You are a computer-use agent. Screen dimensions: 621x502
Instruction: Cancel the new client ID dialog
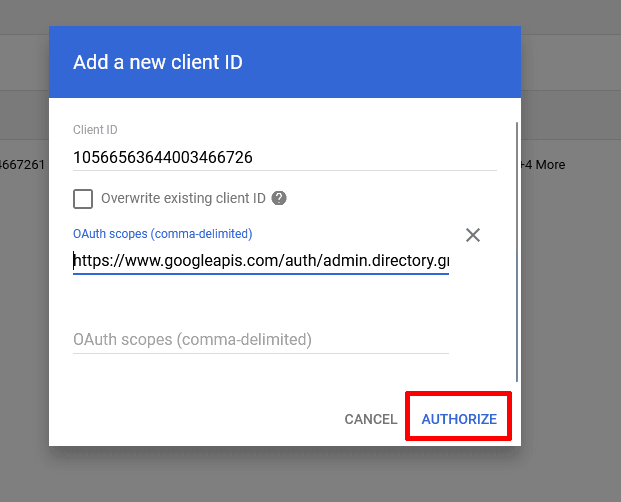371,419
